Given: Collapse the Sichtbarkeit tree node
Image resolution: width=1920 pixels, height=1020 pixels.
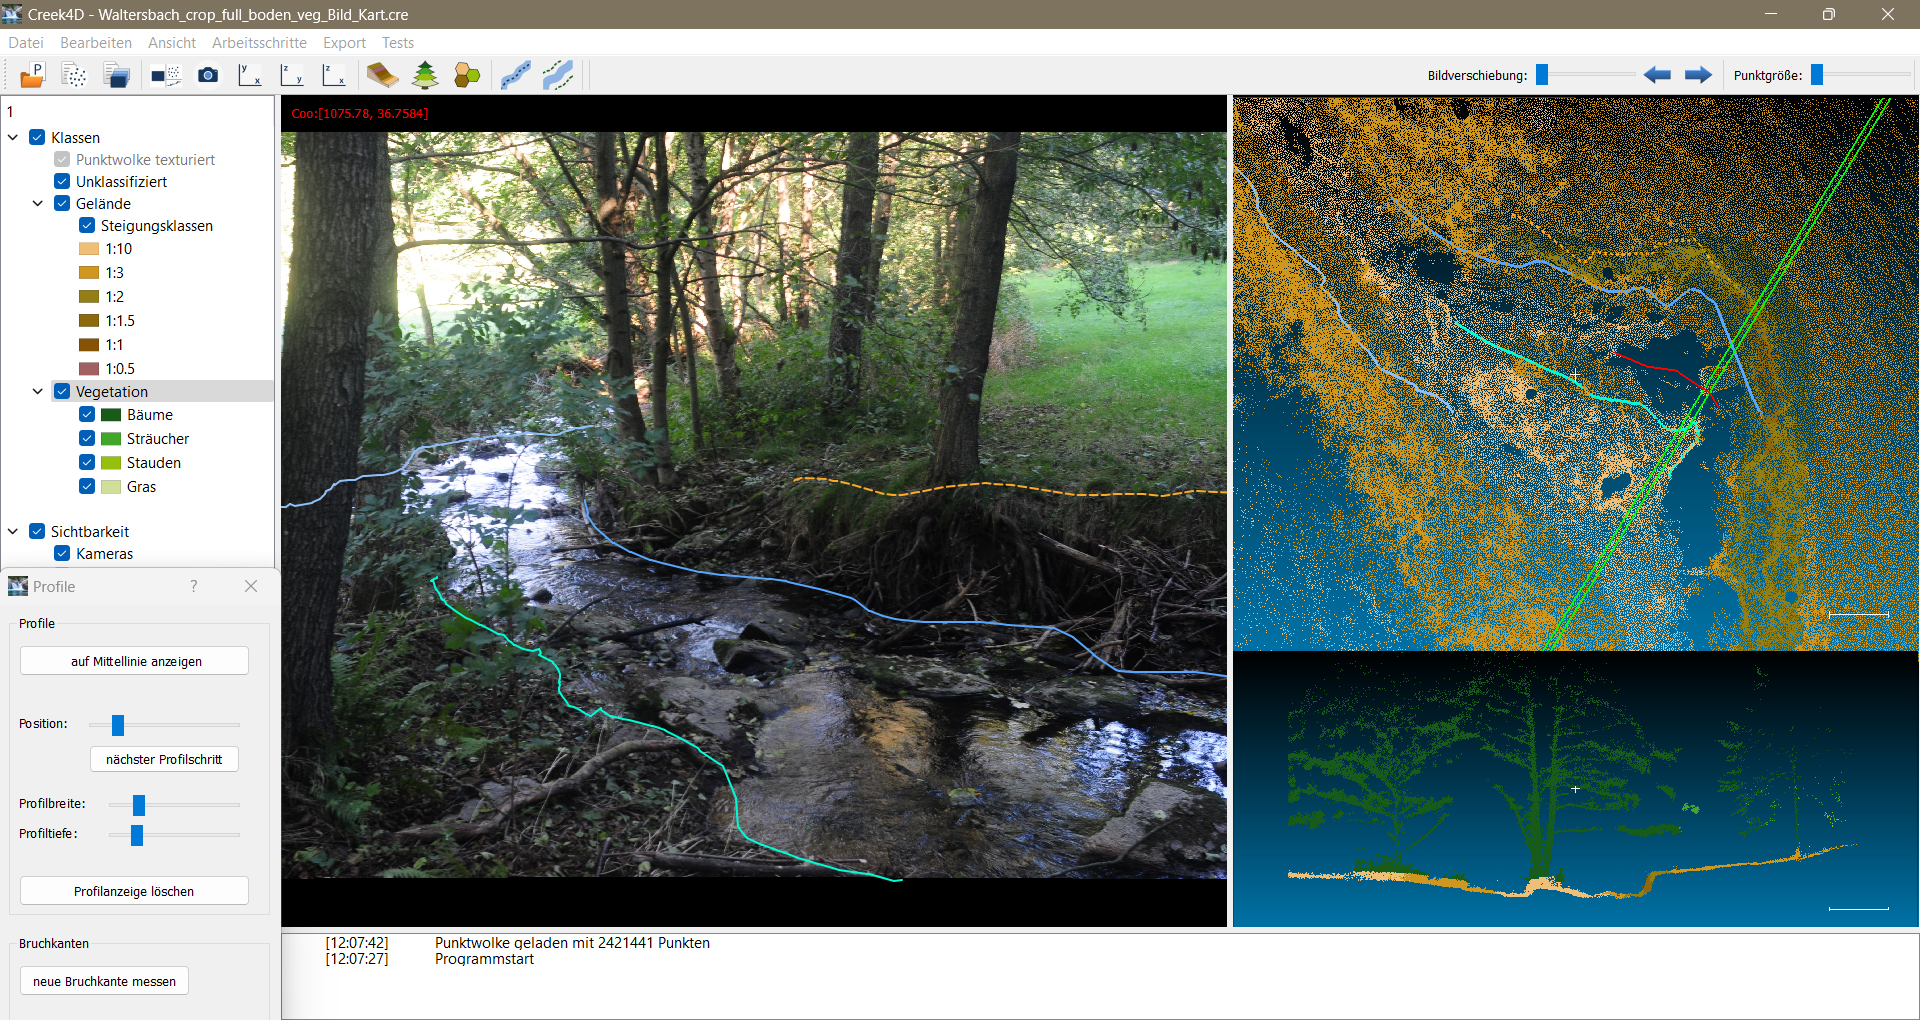Looking at the screenshot, I should 13,531.
